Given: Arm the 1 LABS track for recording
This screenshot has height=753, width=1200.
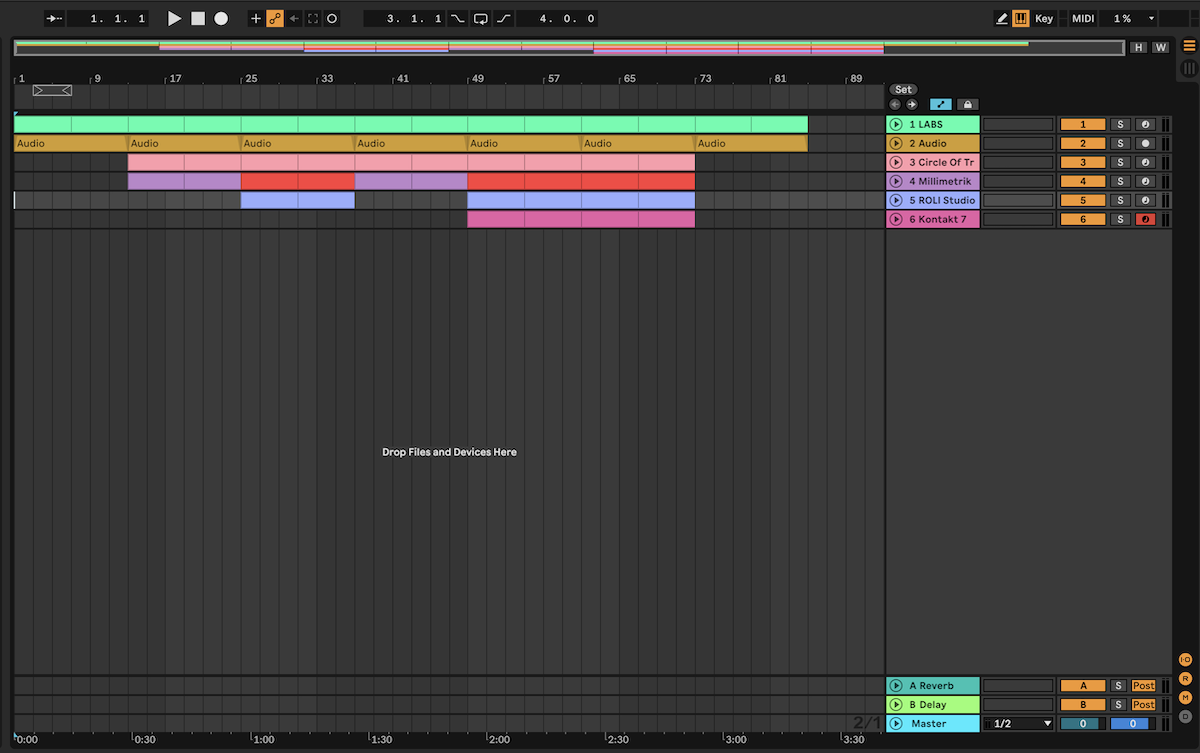Looking at the screenshot, I should pyautogui.click(x=1145, y=124).
